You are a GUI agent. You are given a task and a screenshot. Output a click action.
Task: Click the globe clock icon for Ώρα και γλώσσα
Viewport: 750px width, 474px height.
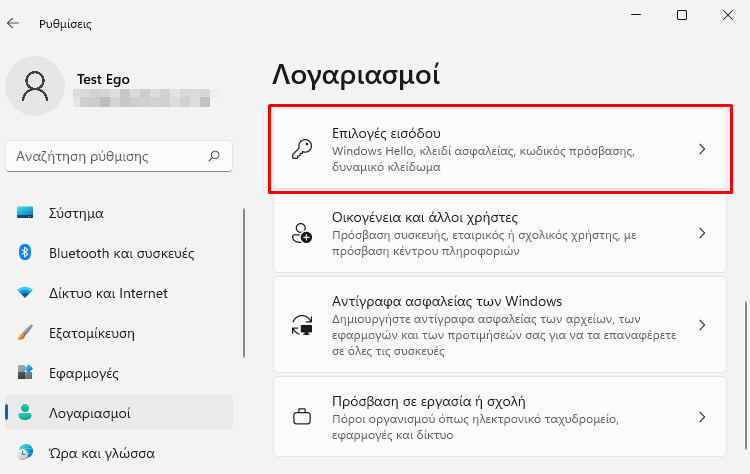(x=25, y=452)
